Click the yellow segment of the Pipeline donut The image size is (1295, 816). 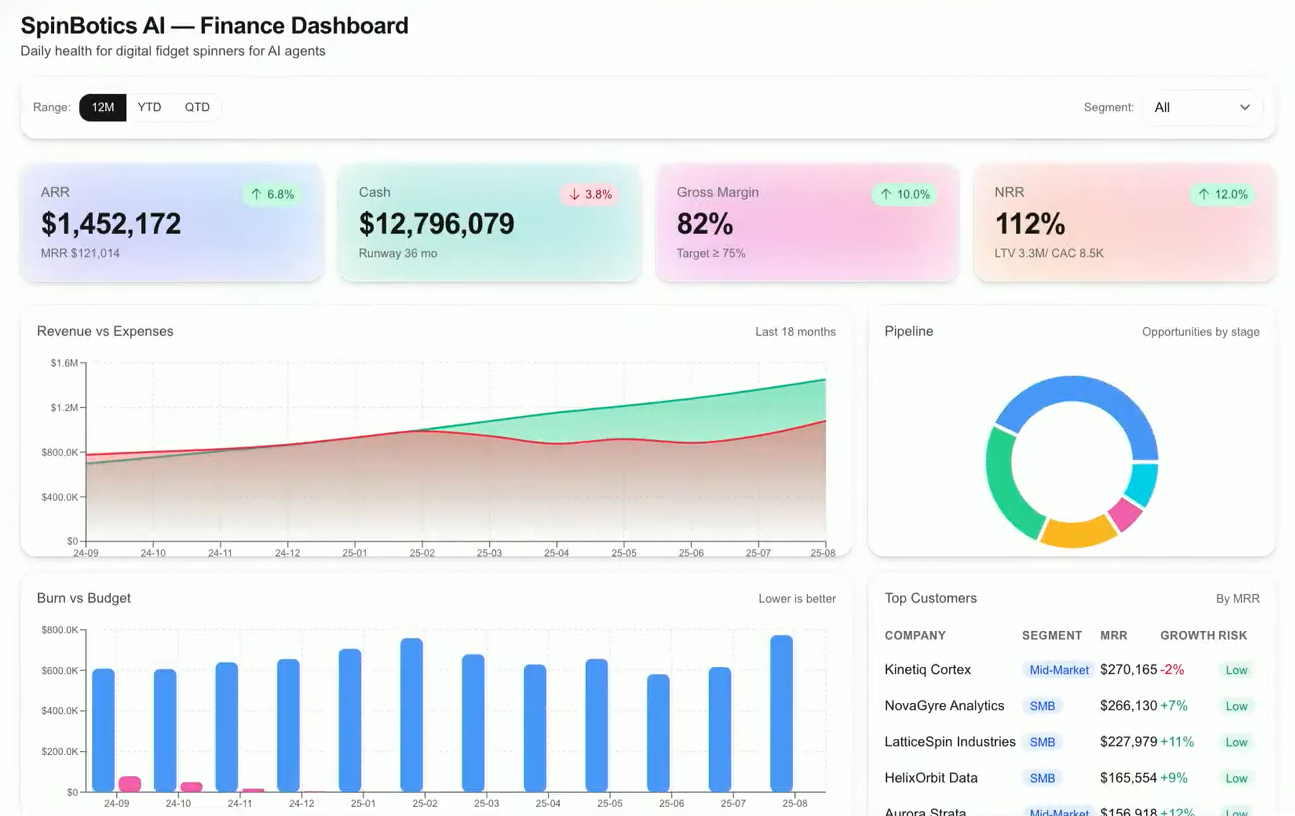point(1078,531)
